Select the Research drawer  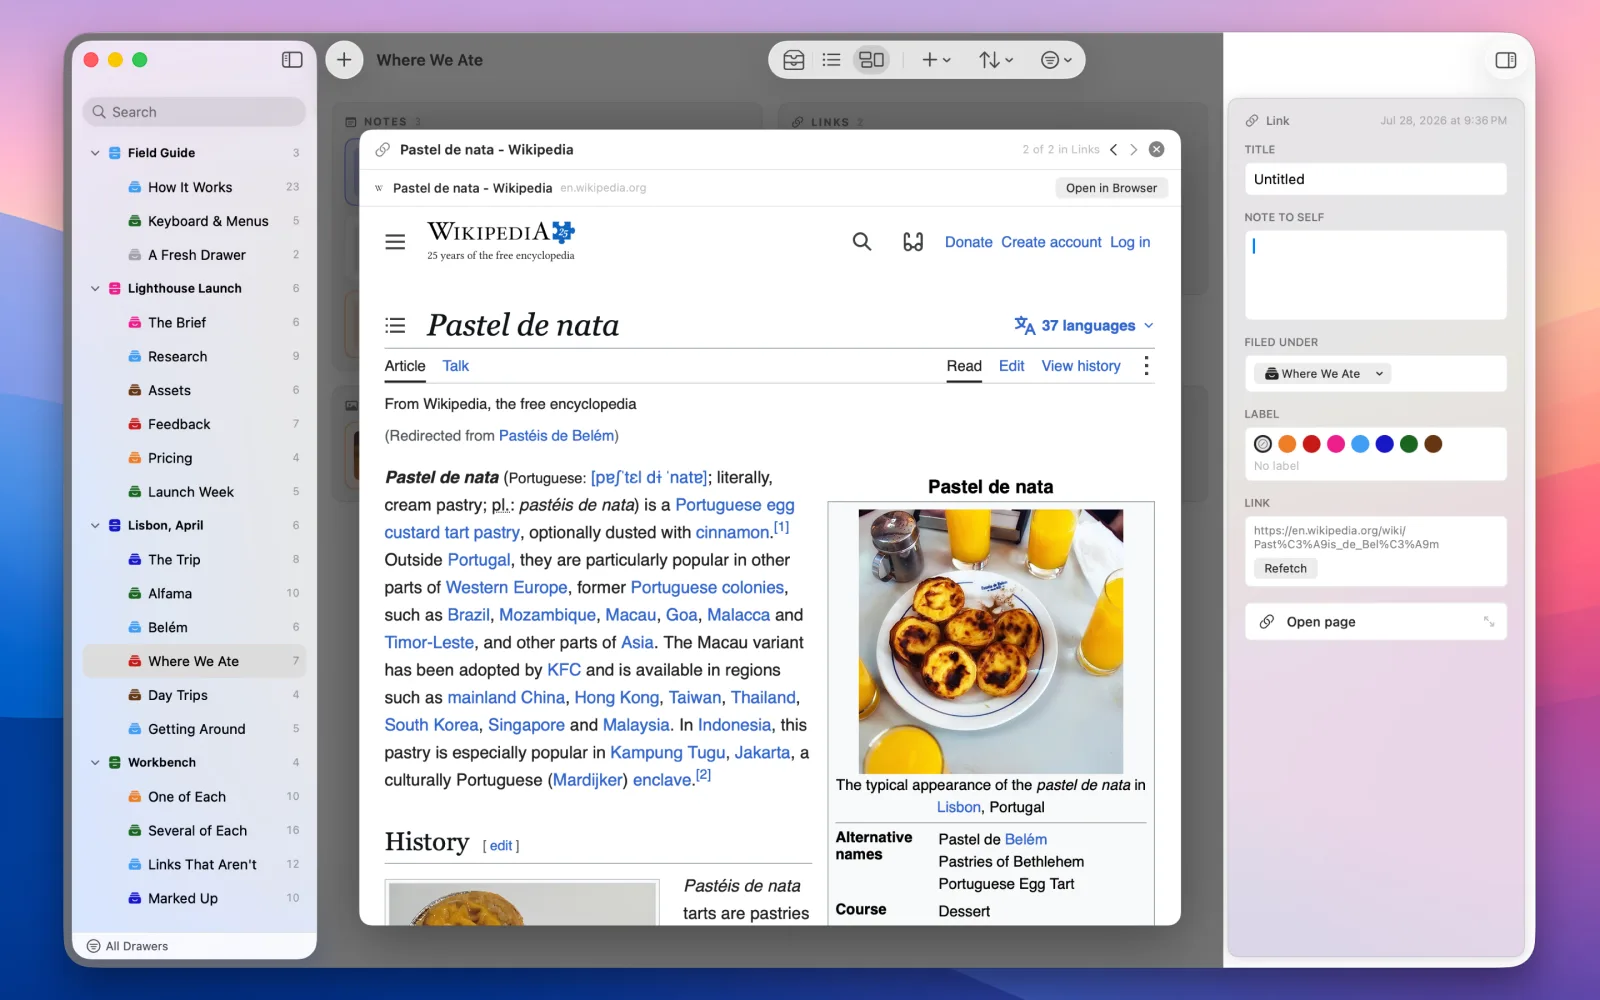click(x=194, y=356)
